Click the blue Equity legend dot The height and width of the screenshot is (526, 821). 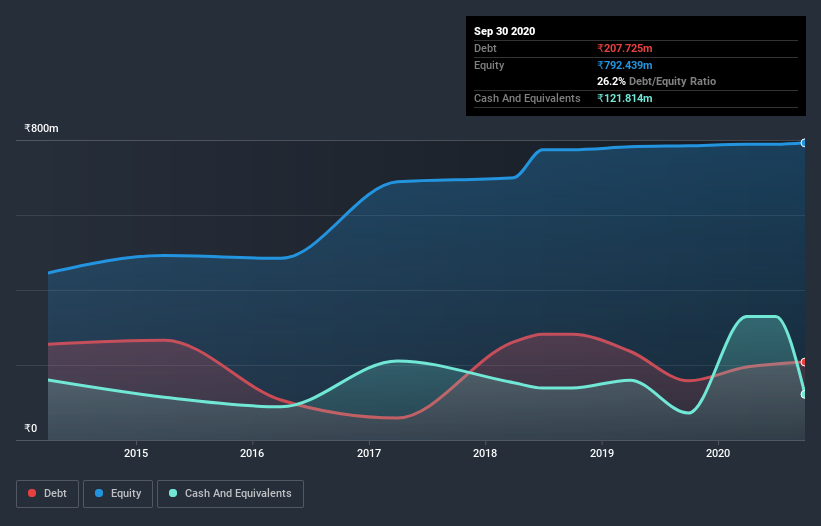tap(99, 493)
